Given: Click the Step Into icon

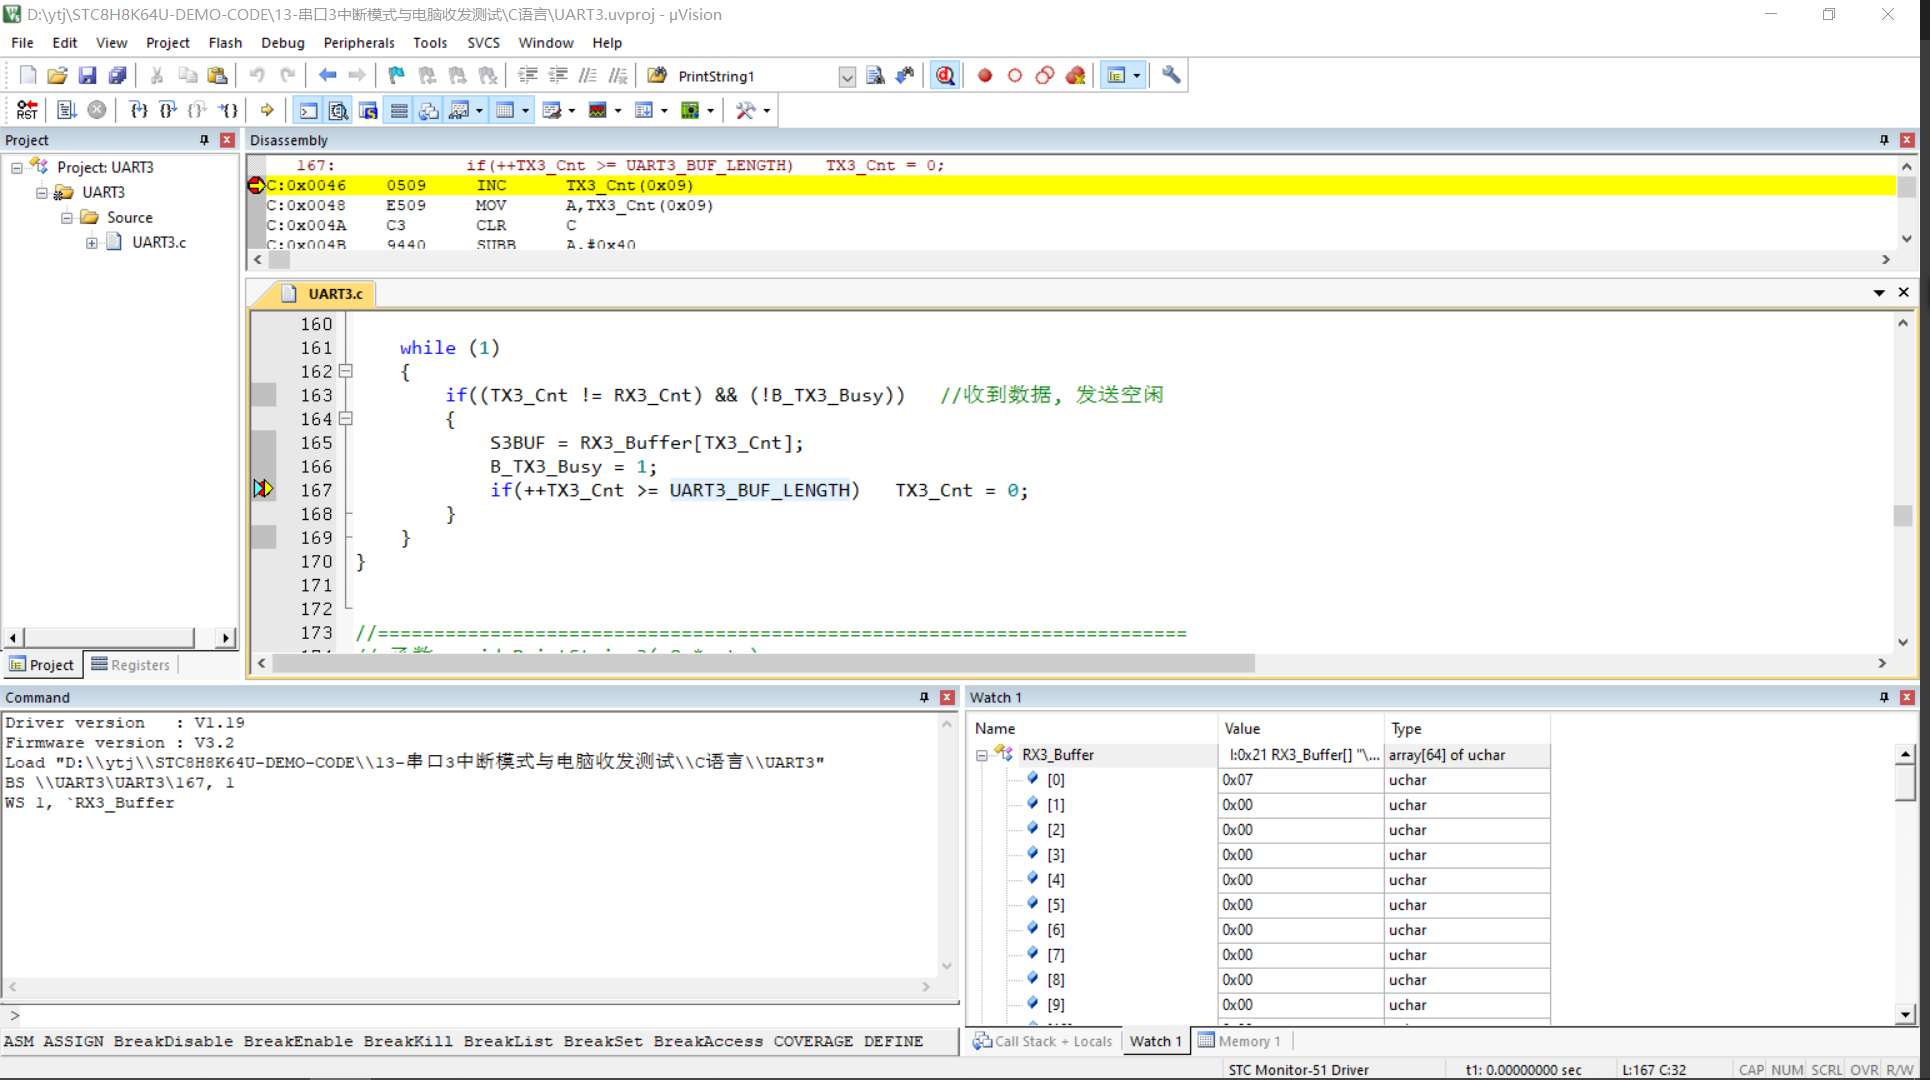Looking at the screenshot, I should pos(139,110).
